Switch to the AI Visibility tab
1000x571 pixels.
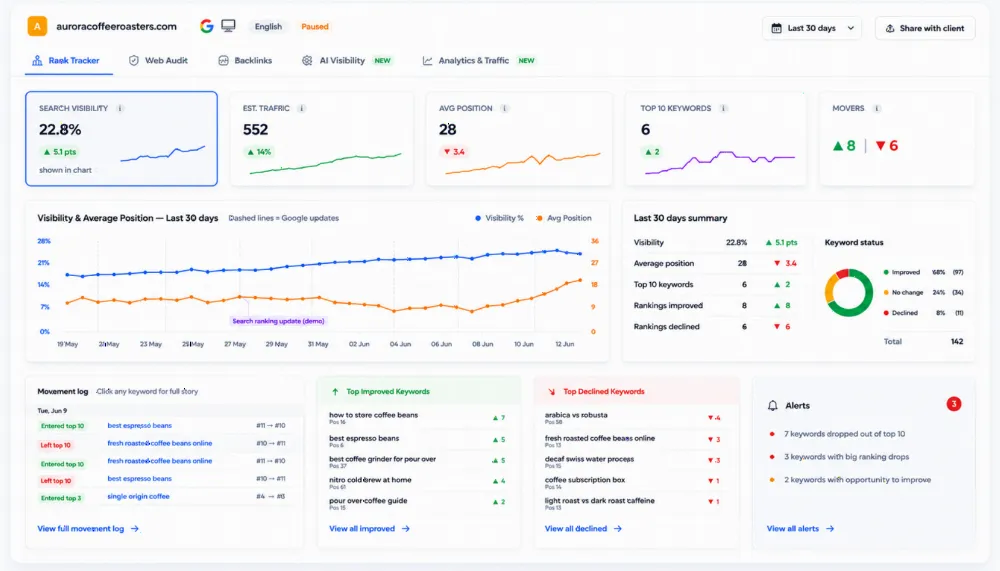[x=346, y=61]
